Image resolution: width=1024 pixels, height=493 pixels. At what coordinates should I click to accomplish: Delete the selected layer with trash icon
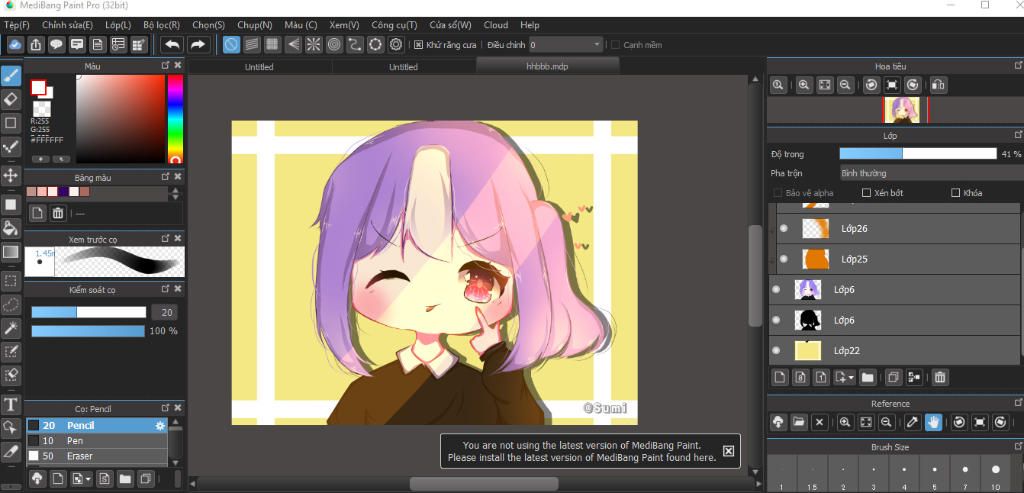click(x=939, y=377)
